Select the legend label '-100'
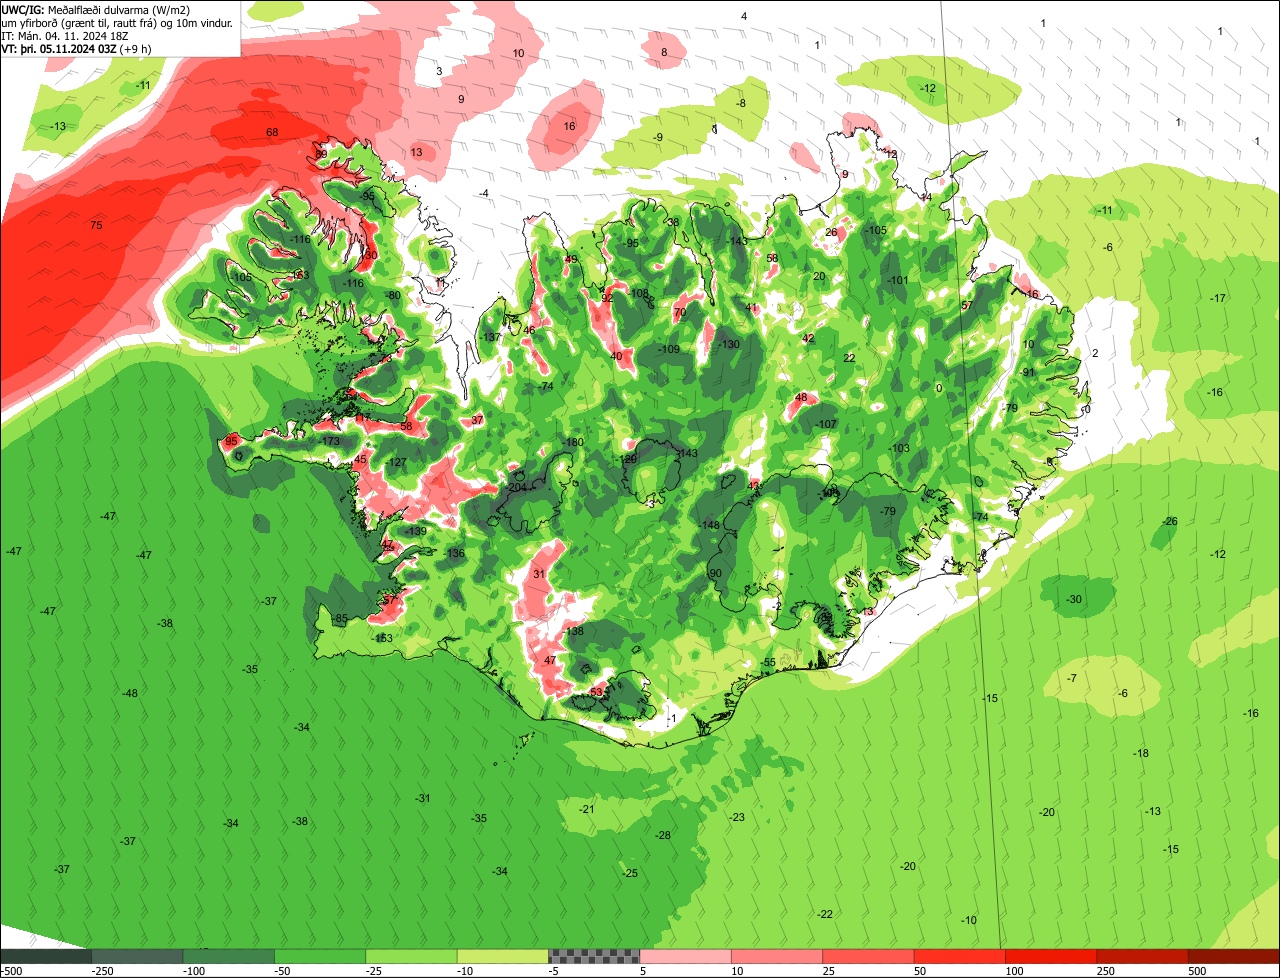The image size is (1280, 978). click(x=193, y=971)
